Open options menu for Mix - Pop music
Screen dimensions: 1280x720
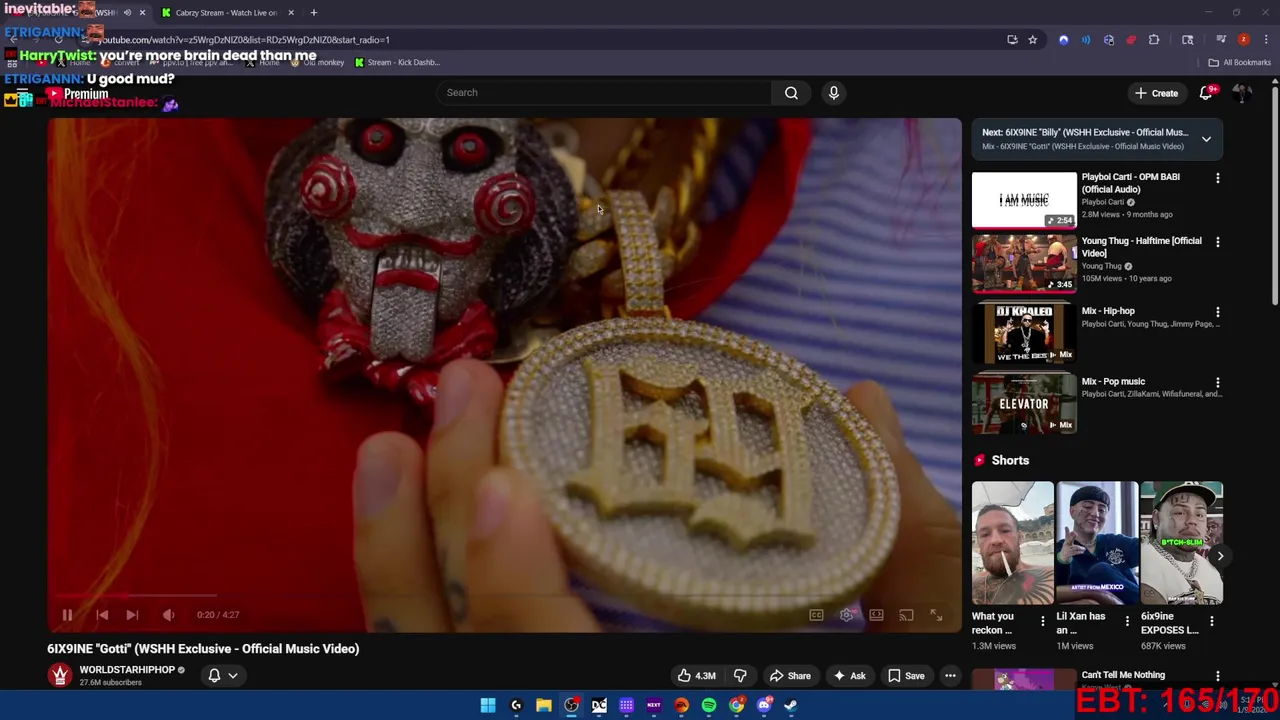pos(1217,382)
